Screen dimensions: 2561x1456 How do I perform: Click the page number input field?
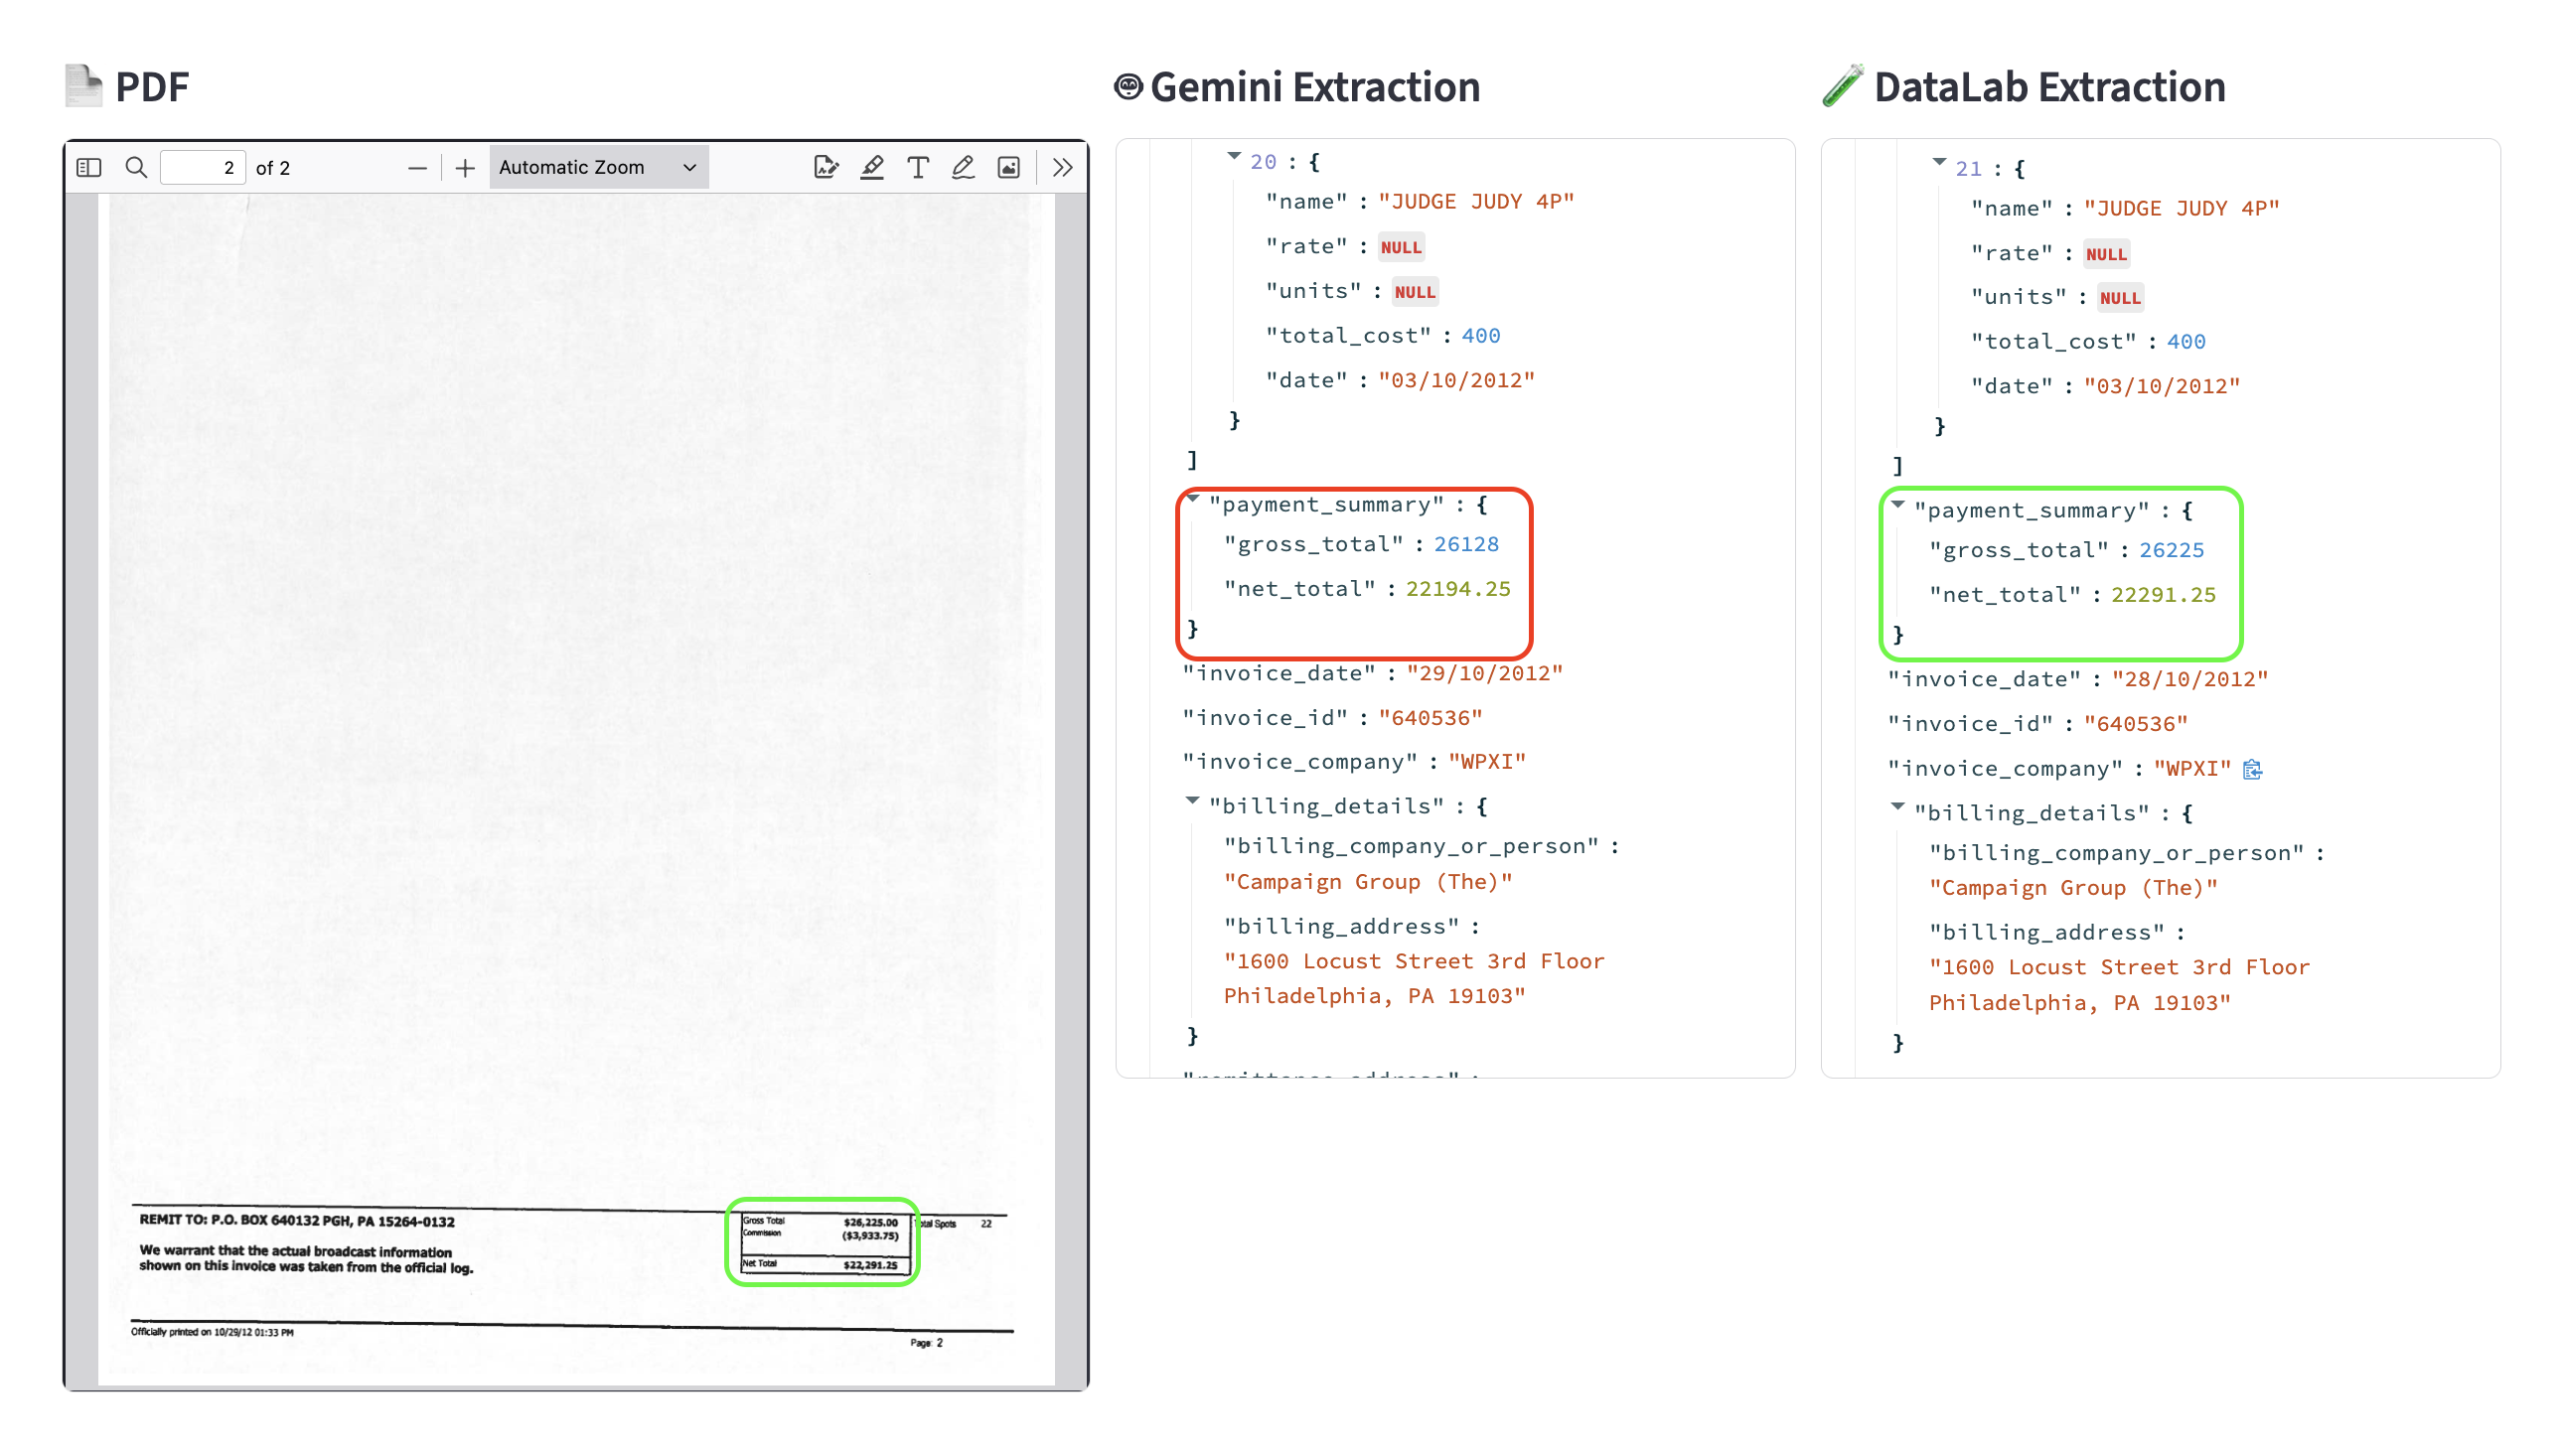click(x=203, y=167)
